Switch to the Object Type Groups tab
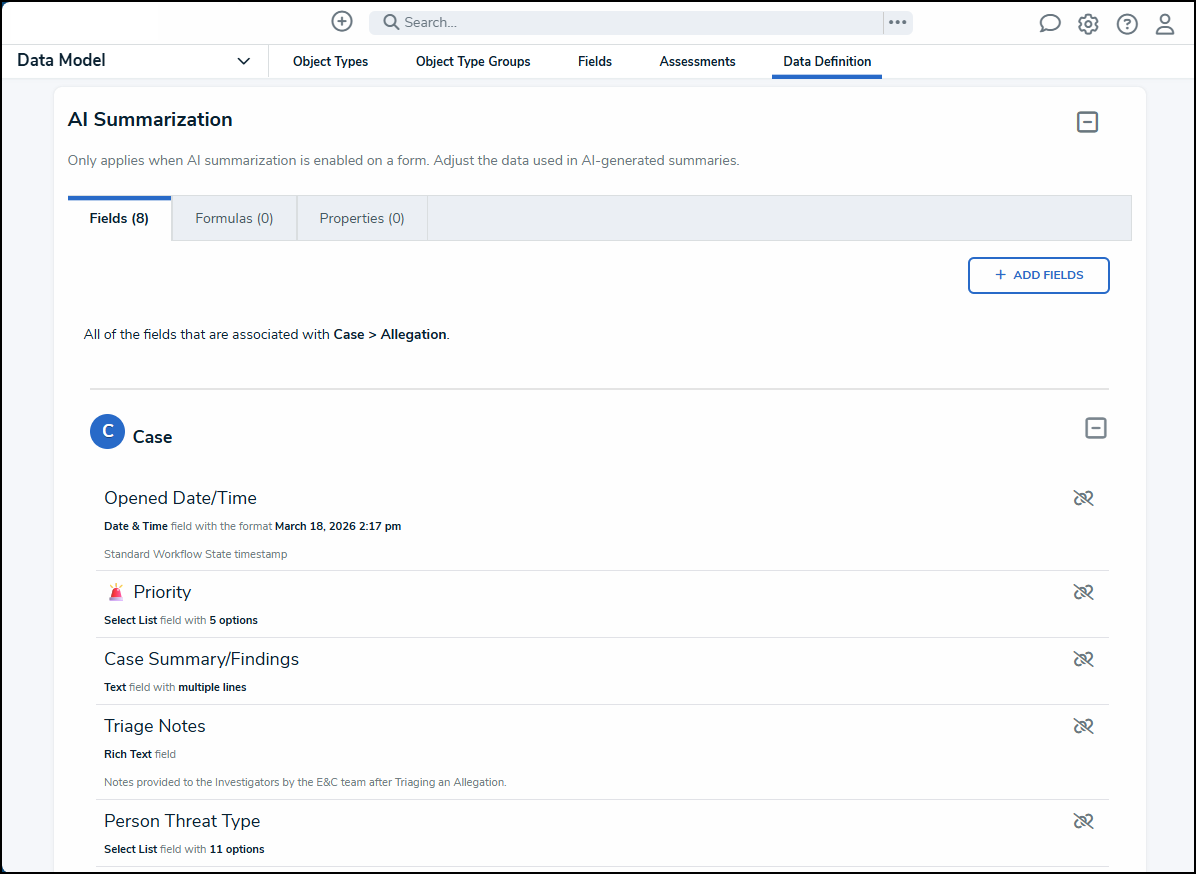Screen dimensions: 1196x874 [473, 61]
